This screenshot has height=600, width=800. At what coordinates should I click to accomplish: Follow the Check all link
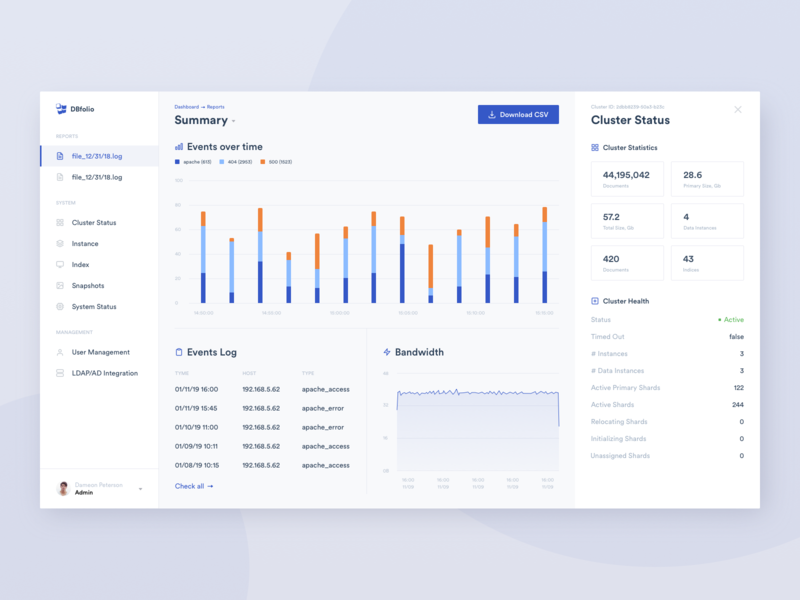tap(194, 486)
